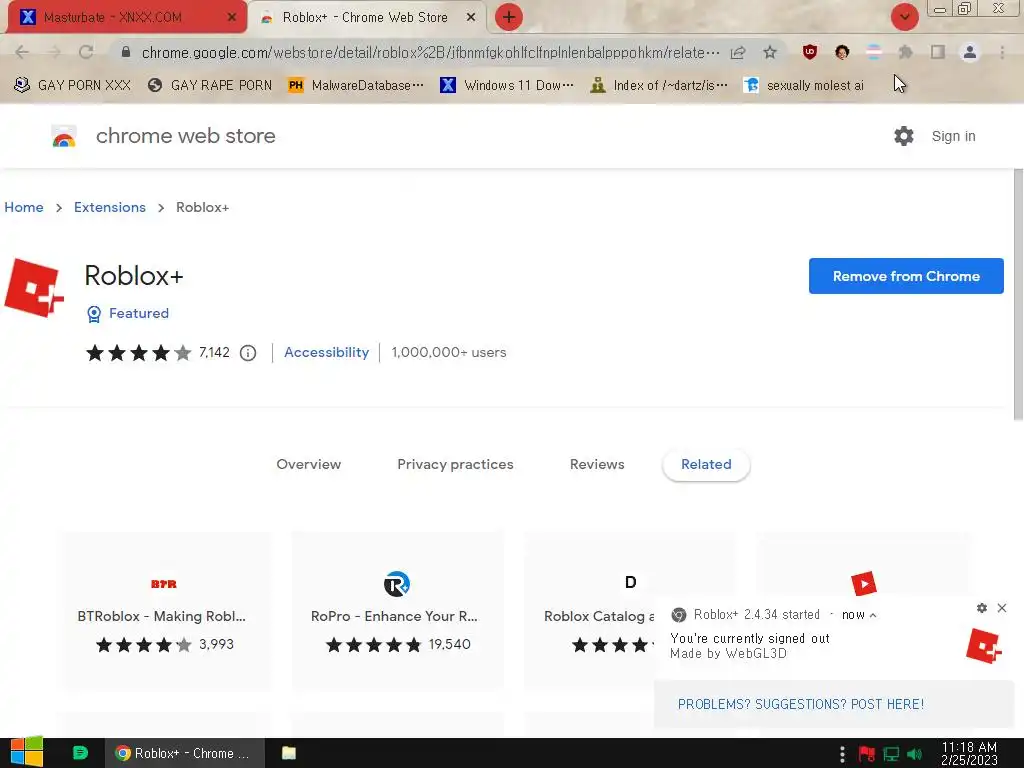Viewport: 1024px width, 768px height.
Task: Open the green chat taskbar app
Action: click(80, 753)
